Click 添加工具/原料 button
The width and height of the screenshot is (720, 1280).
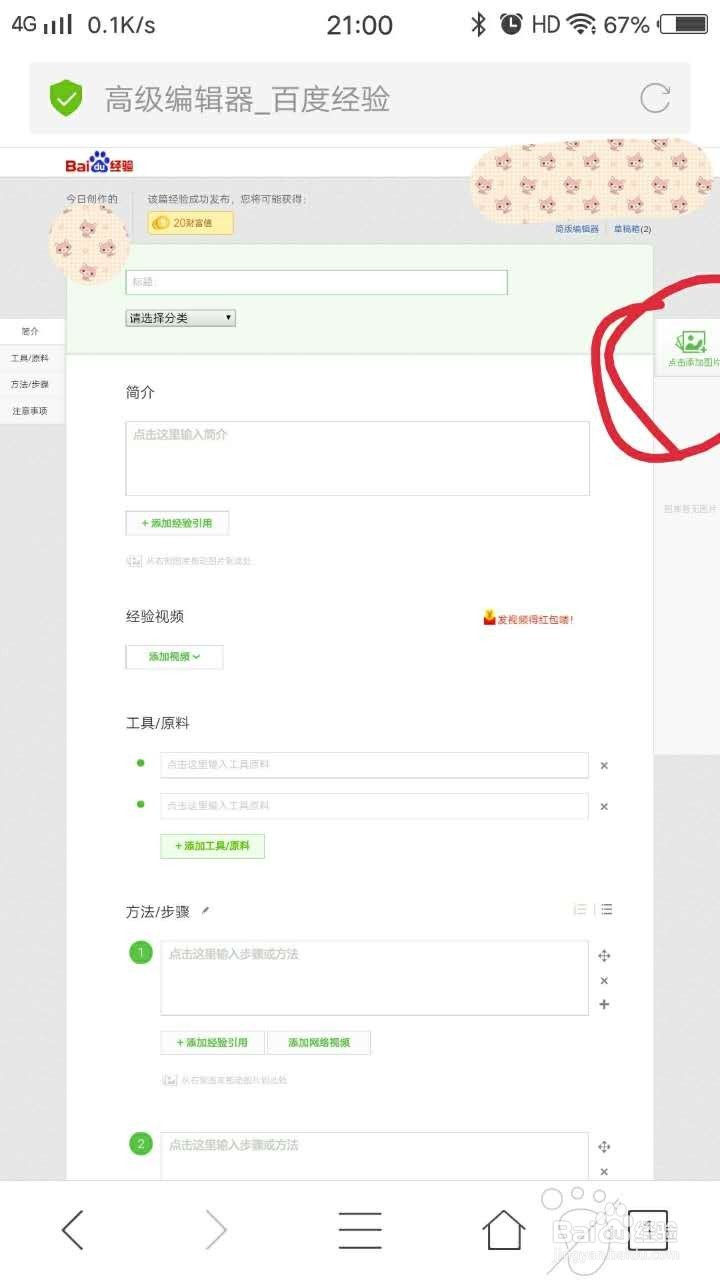tap(212, 846)
